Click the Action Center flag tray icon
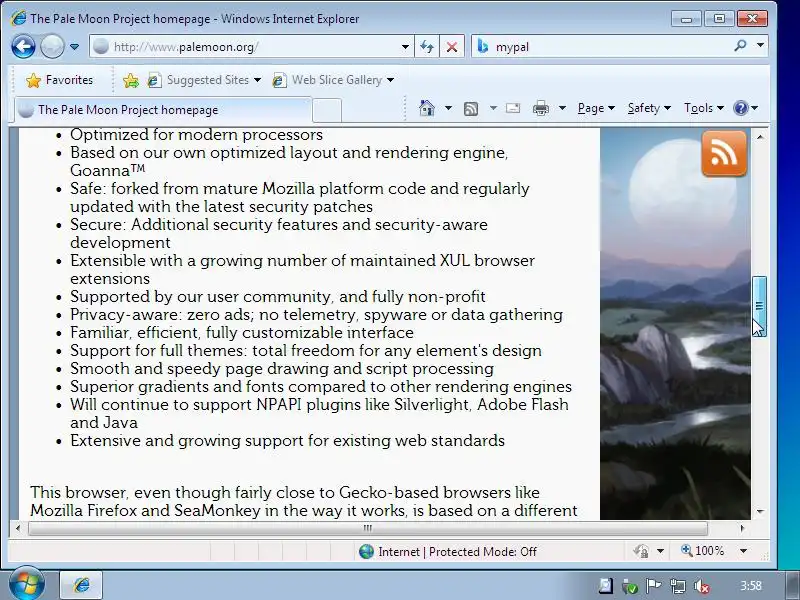800x600 pixels. coord(654,586)
